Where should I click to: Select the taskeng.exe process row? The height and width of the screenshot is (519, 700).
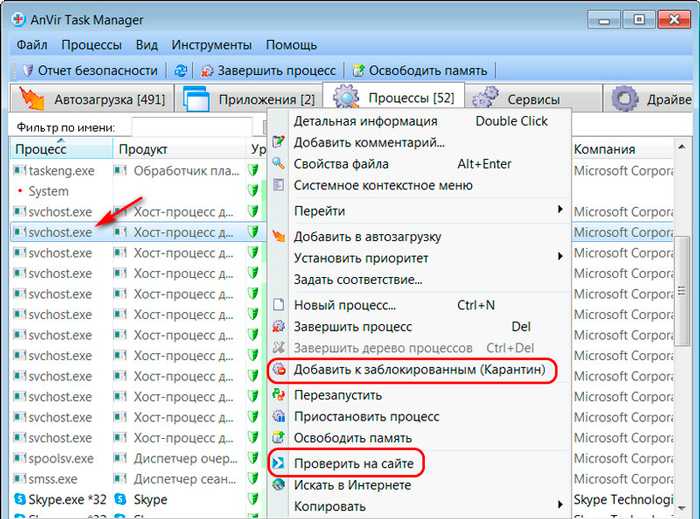tap(138, 170)
